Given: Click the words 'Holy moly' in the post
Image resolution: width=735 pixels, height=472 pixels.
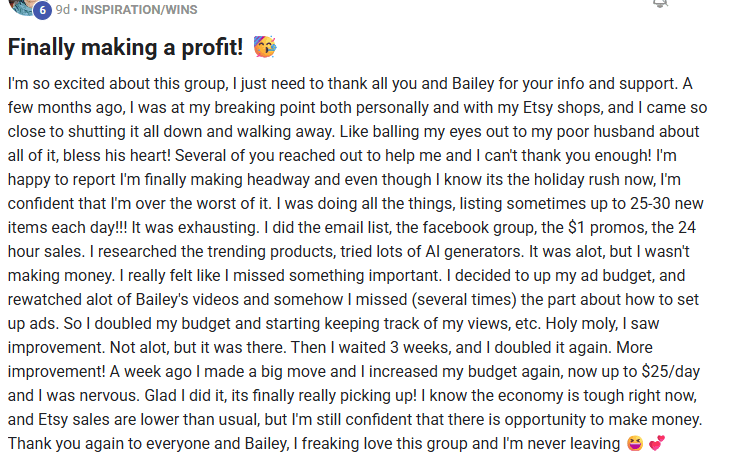Looking at the screenshot, I should coord(581,323).
